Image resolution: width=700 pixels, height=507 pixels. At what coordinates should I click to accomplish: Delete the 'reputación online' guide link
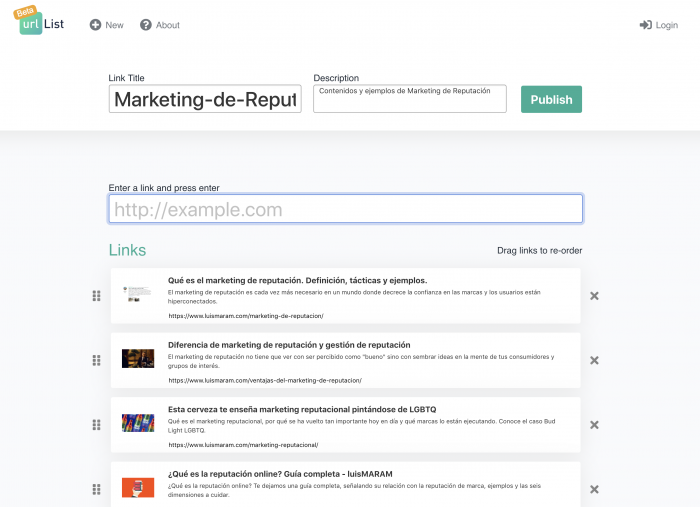(594, 489)
